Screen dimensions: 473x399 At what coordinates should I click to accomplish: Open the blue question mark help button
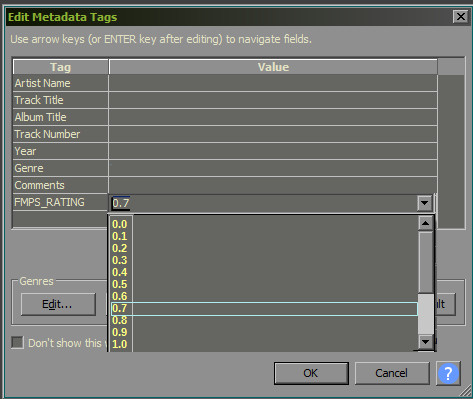coord(448,373)
